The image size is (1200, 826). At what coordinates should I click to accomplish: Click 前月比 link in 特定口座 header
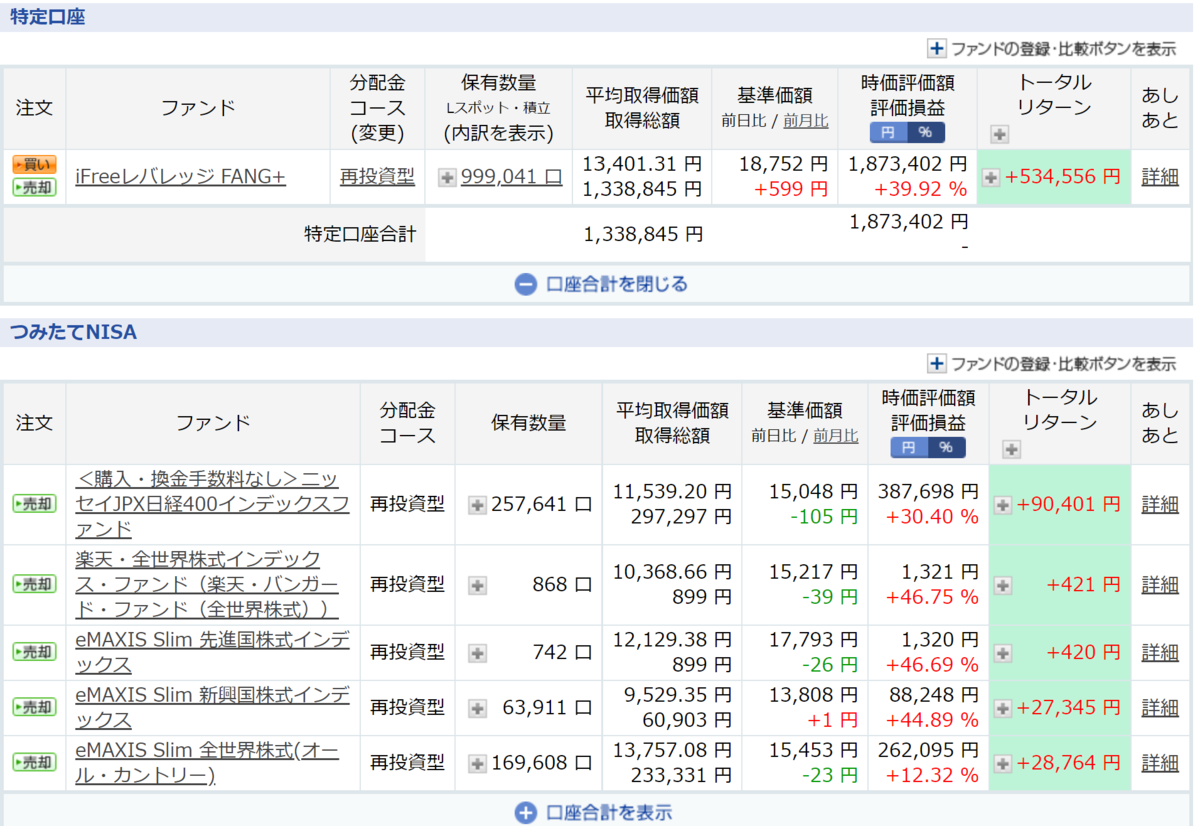coord(806,120)
